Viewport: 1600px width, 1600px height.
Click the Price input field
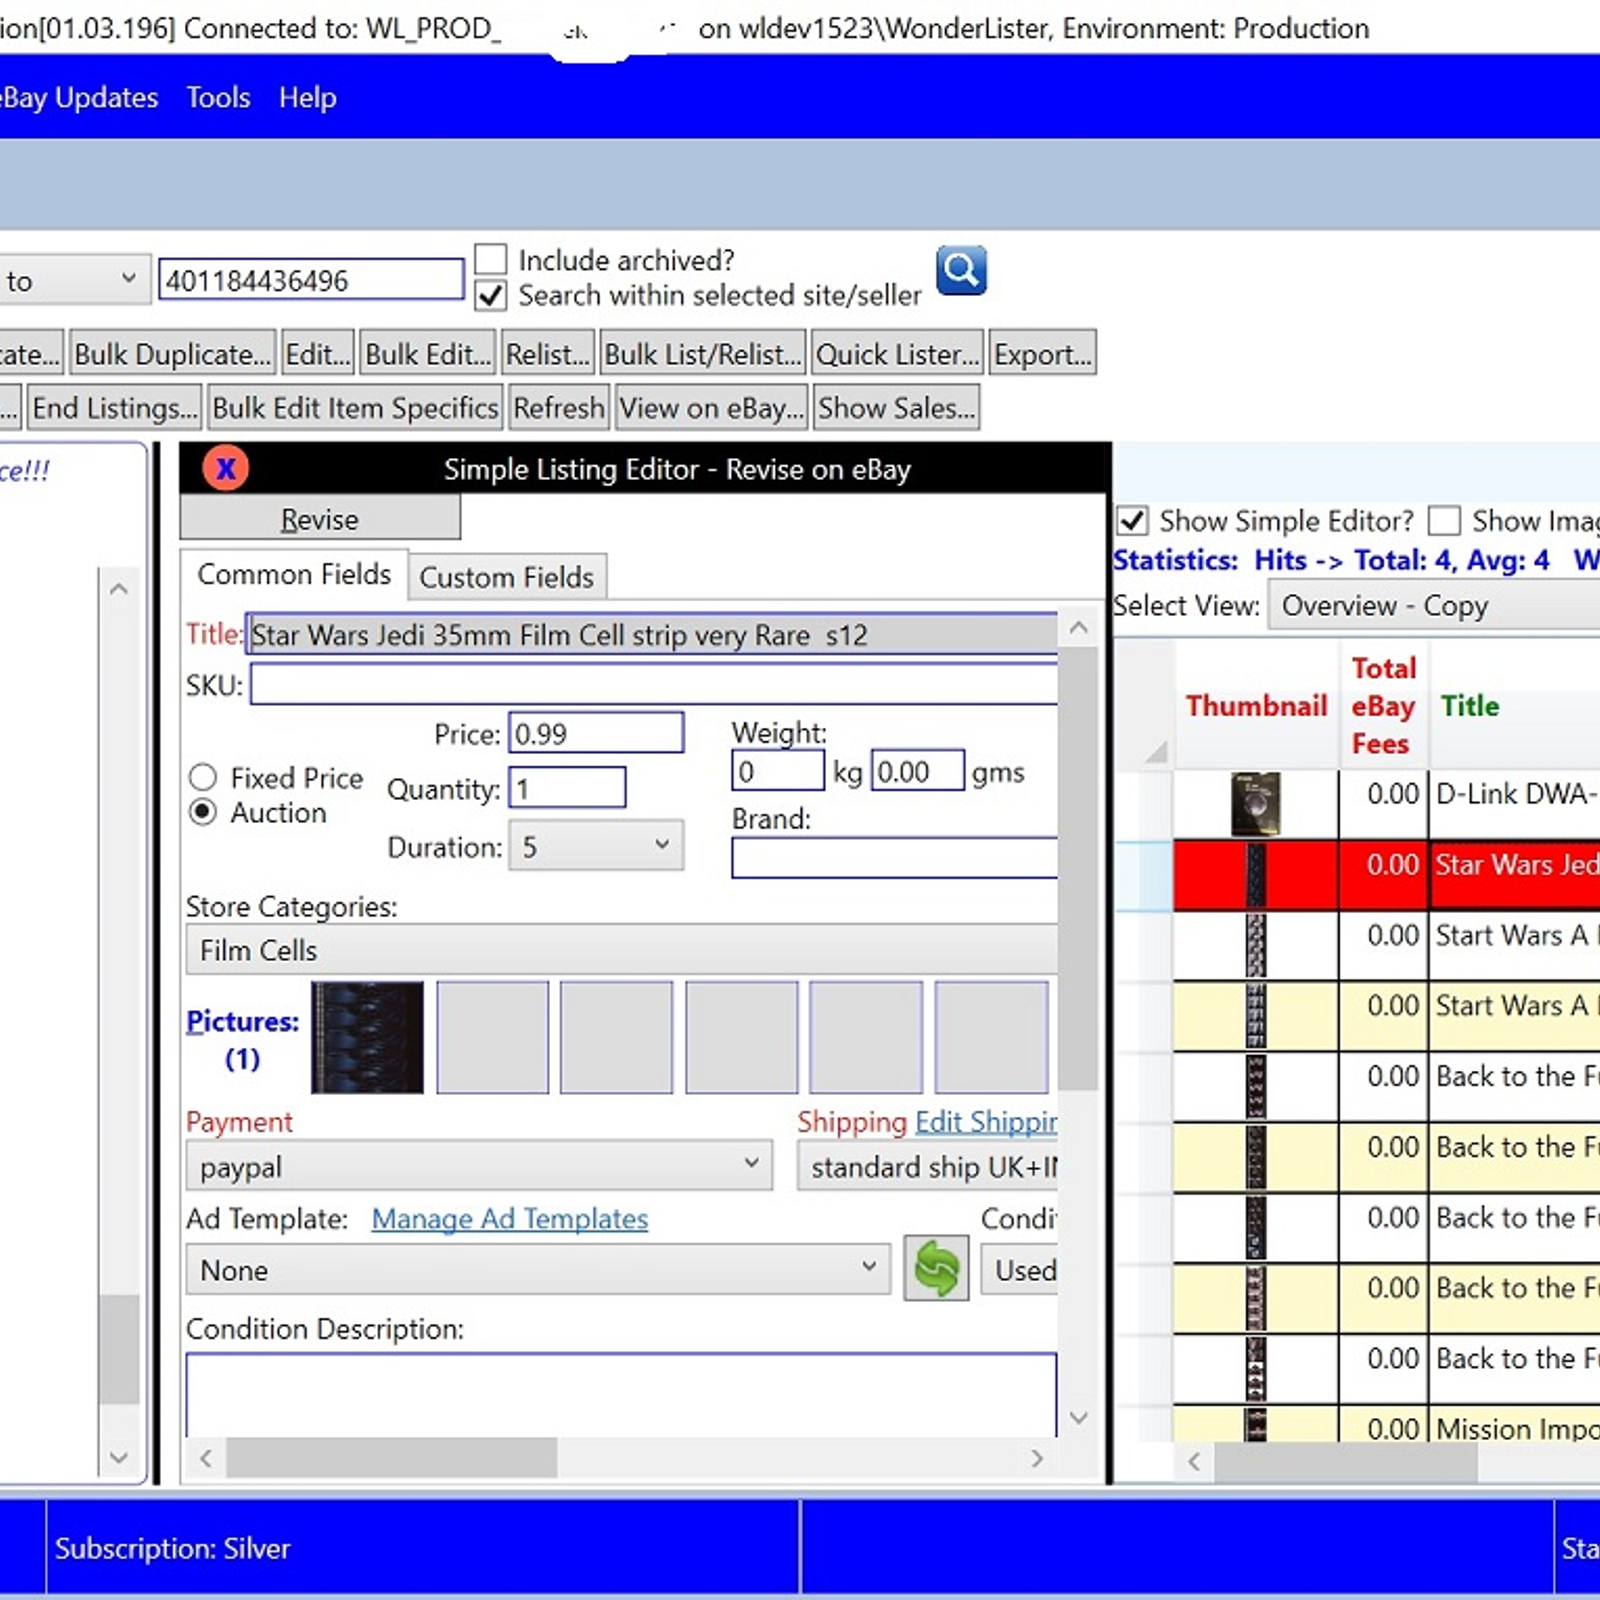(x=596, y=734)
